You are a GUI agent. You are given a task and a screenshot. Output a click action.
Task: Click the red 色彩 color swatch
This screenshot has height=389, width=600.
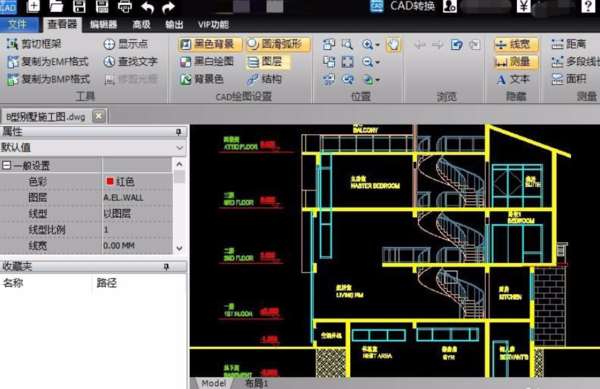pyautogui.click(x=110, y=181)
